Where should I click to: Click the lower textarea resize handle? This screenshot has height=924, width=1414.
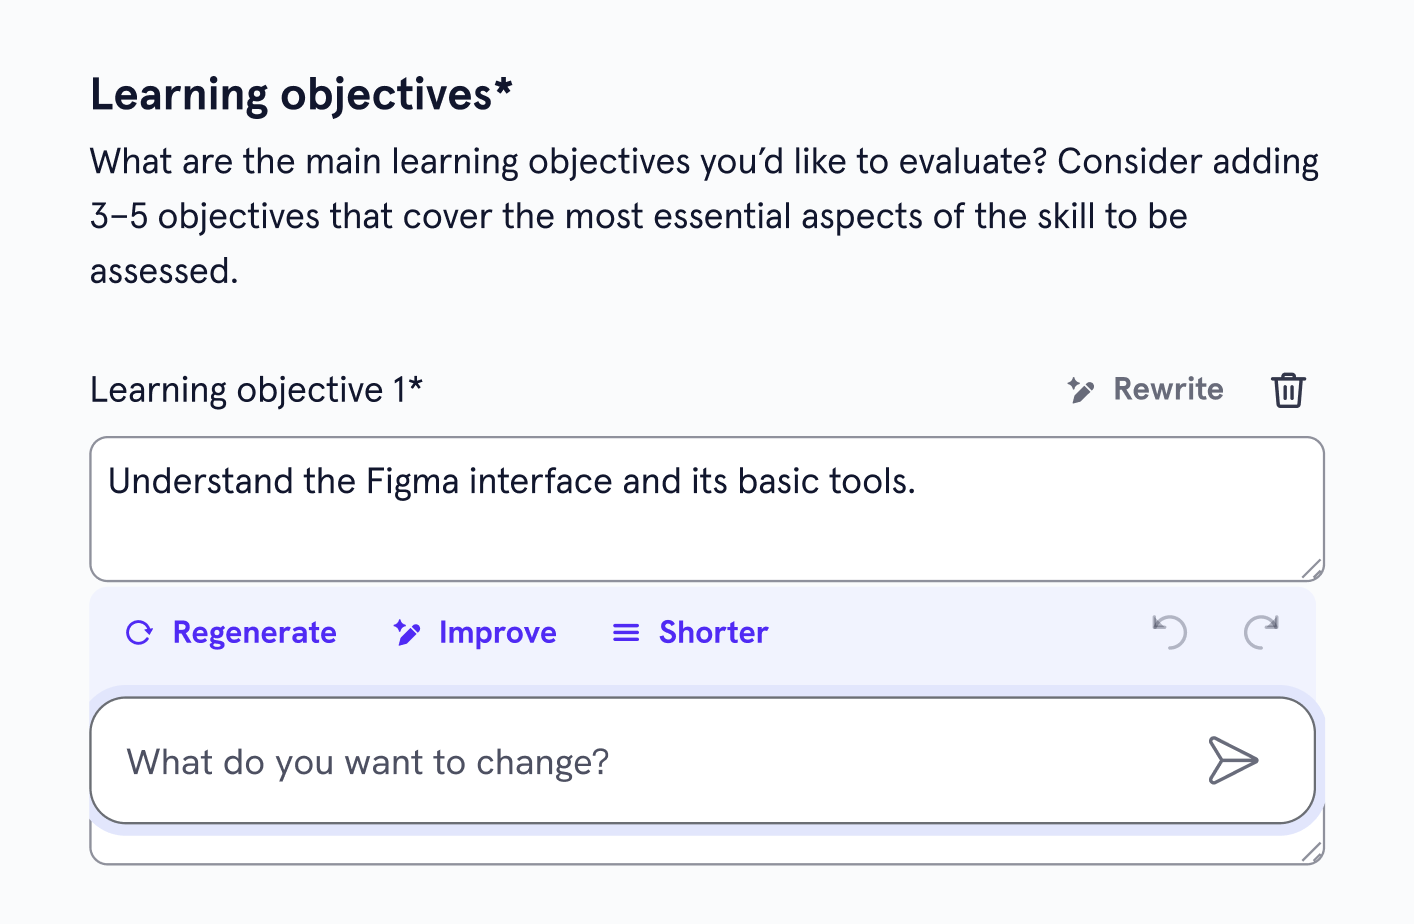point(1312,852)
